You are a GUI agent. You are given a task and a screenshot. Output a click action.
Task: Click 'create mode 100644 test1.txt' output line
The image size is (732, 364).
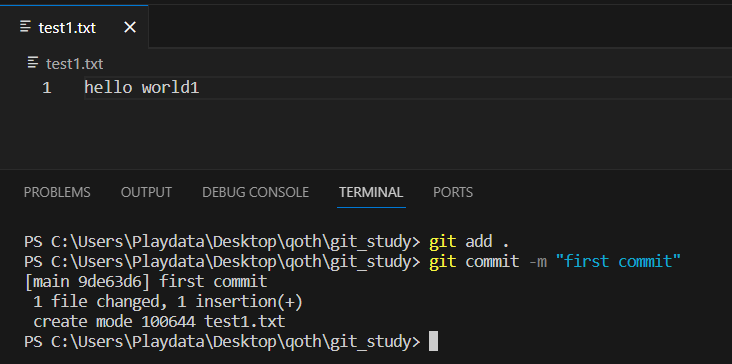click(x=159, y=322)
